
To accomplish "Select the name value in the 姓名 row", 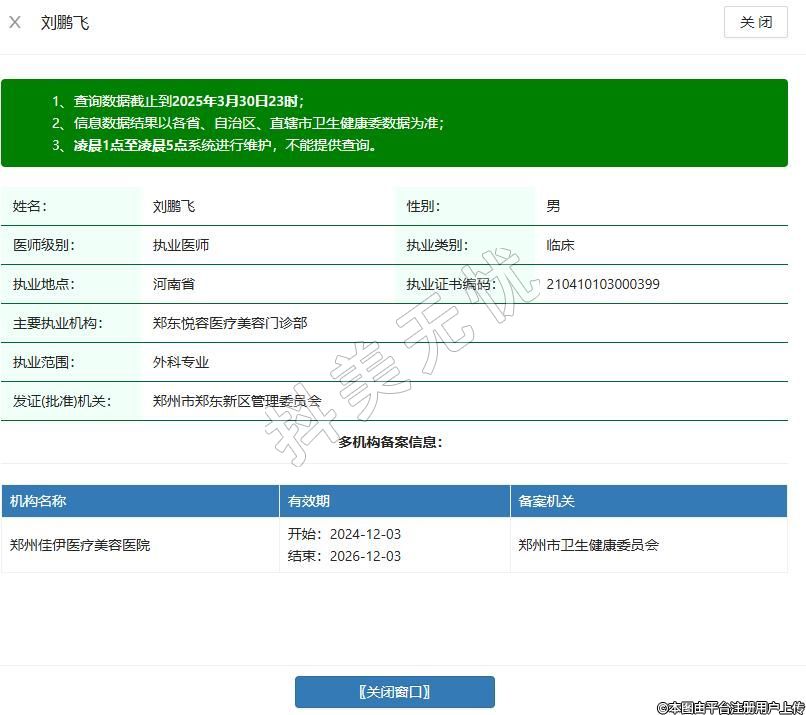I will pos(174,206).
